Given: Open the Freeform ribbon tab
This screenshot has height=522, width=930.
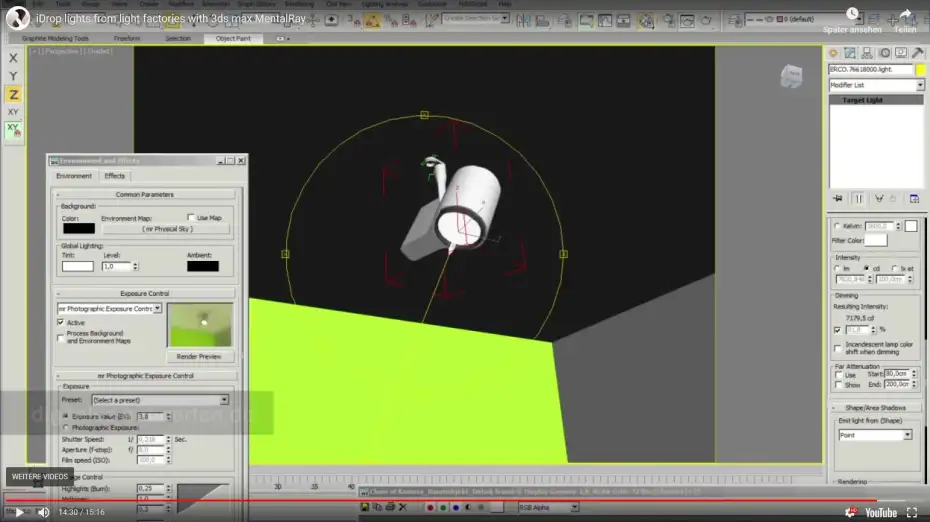Looking at the screenshot, I should coord(127,39).
